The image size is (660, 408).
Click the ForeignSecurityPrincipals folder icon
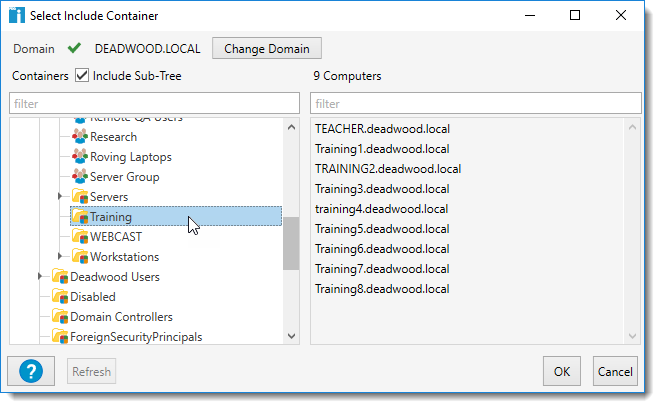pos(60,337)
